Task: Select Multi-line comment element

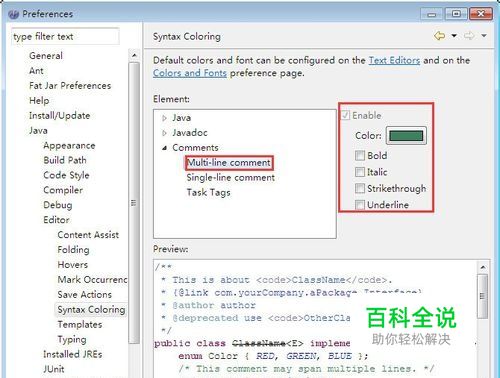Action: 229,163
